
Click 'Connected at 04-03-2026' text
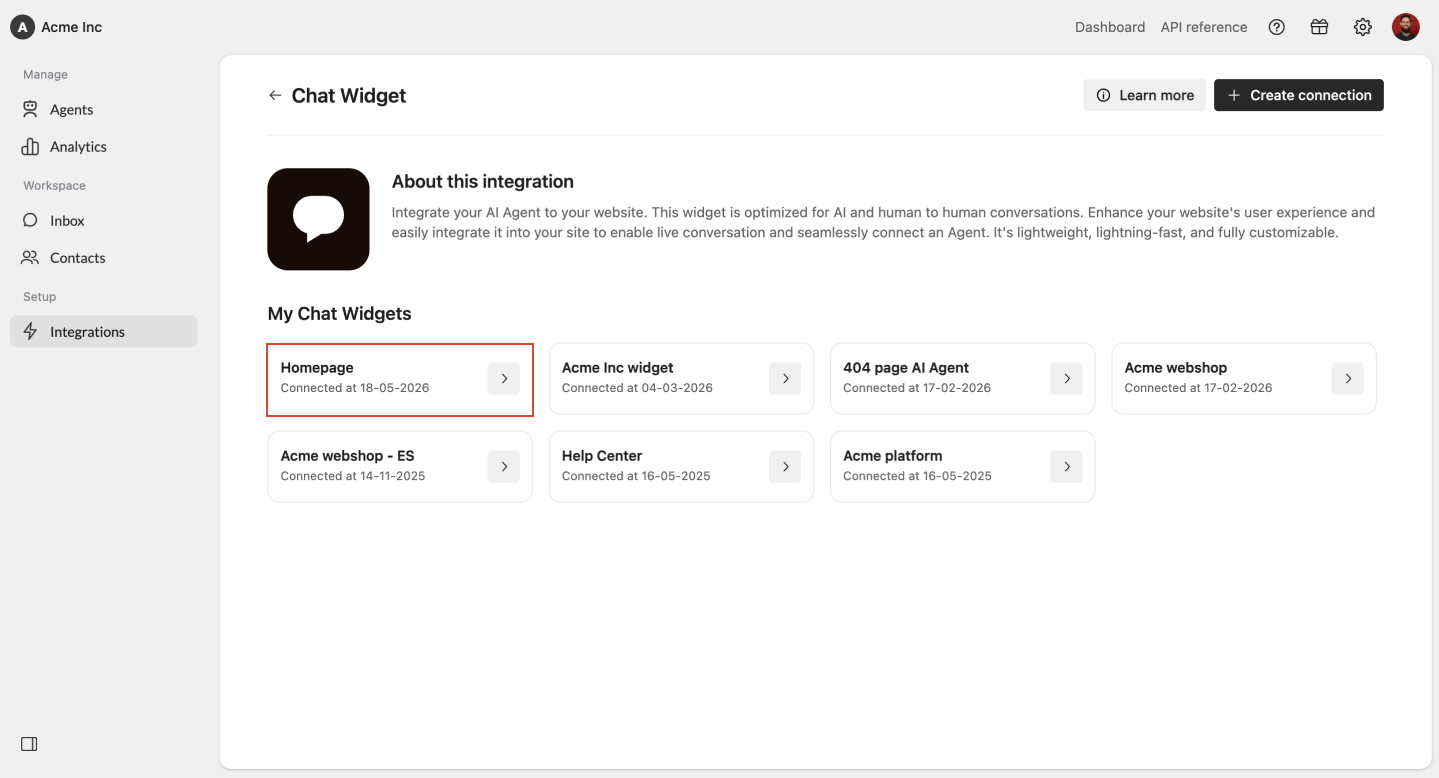click(x=637, y=388)
